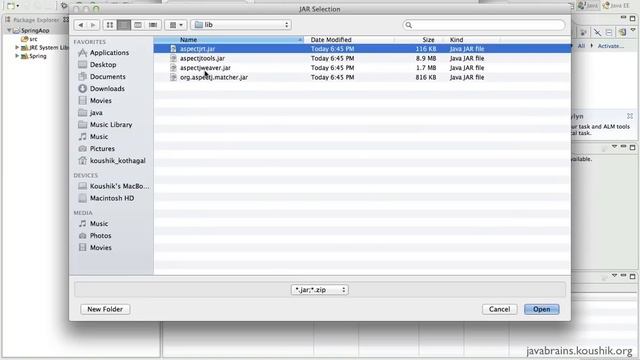Switch to icon view

[110, 25]
